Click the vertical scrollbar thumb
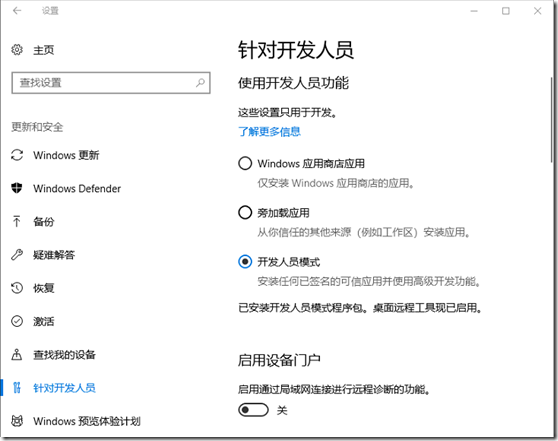This screenshot has height=441, width=558. click(x=552, y=119)
